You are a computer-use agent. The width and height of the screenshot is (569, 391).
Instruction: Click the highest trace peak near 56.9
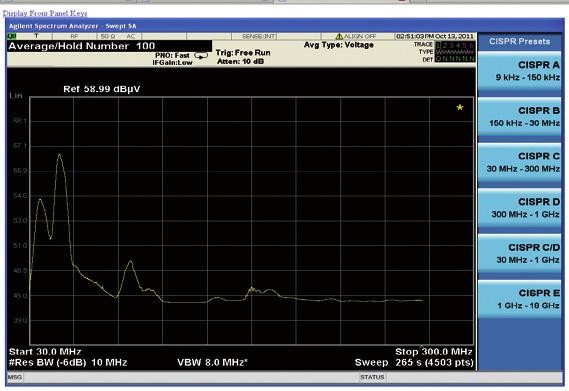pyautogui.click(x=59, y=155)
